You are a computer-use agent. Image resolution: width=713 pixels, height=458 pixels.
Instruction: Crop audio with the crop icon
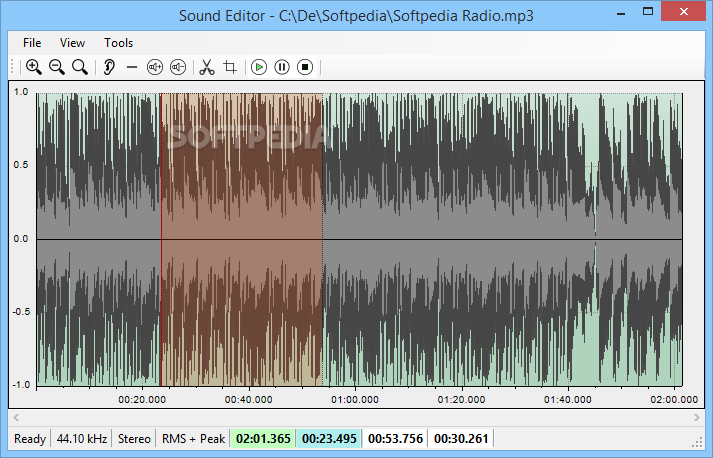point(230,67)
